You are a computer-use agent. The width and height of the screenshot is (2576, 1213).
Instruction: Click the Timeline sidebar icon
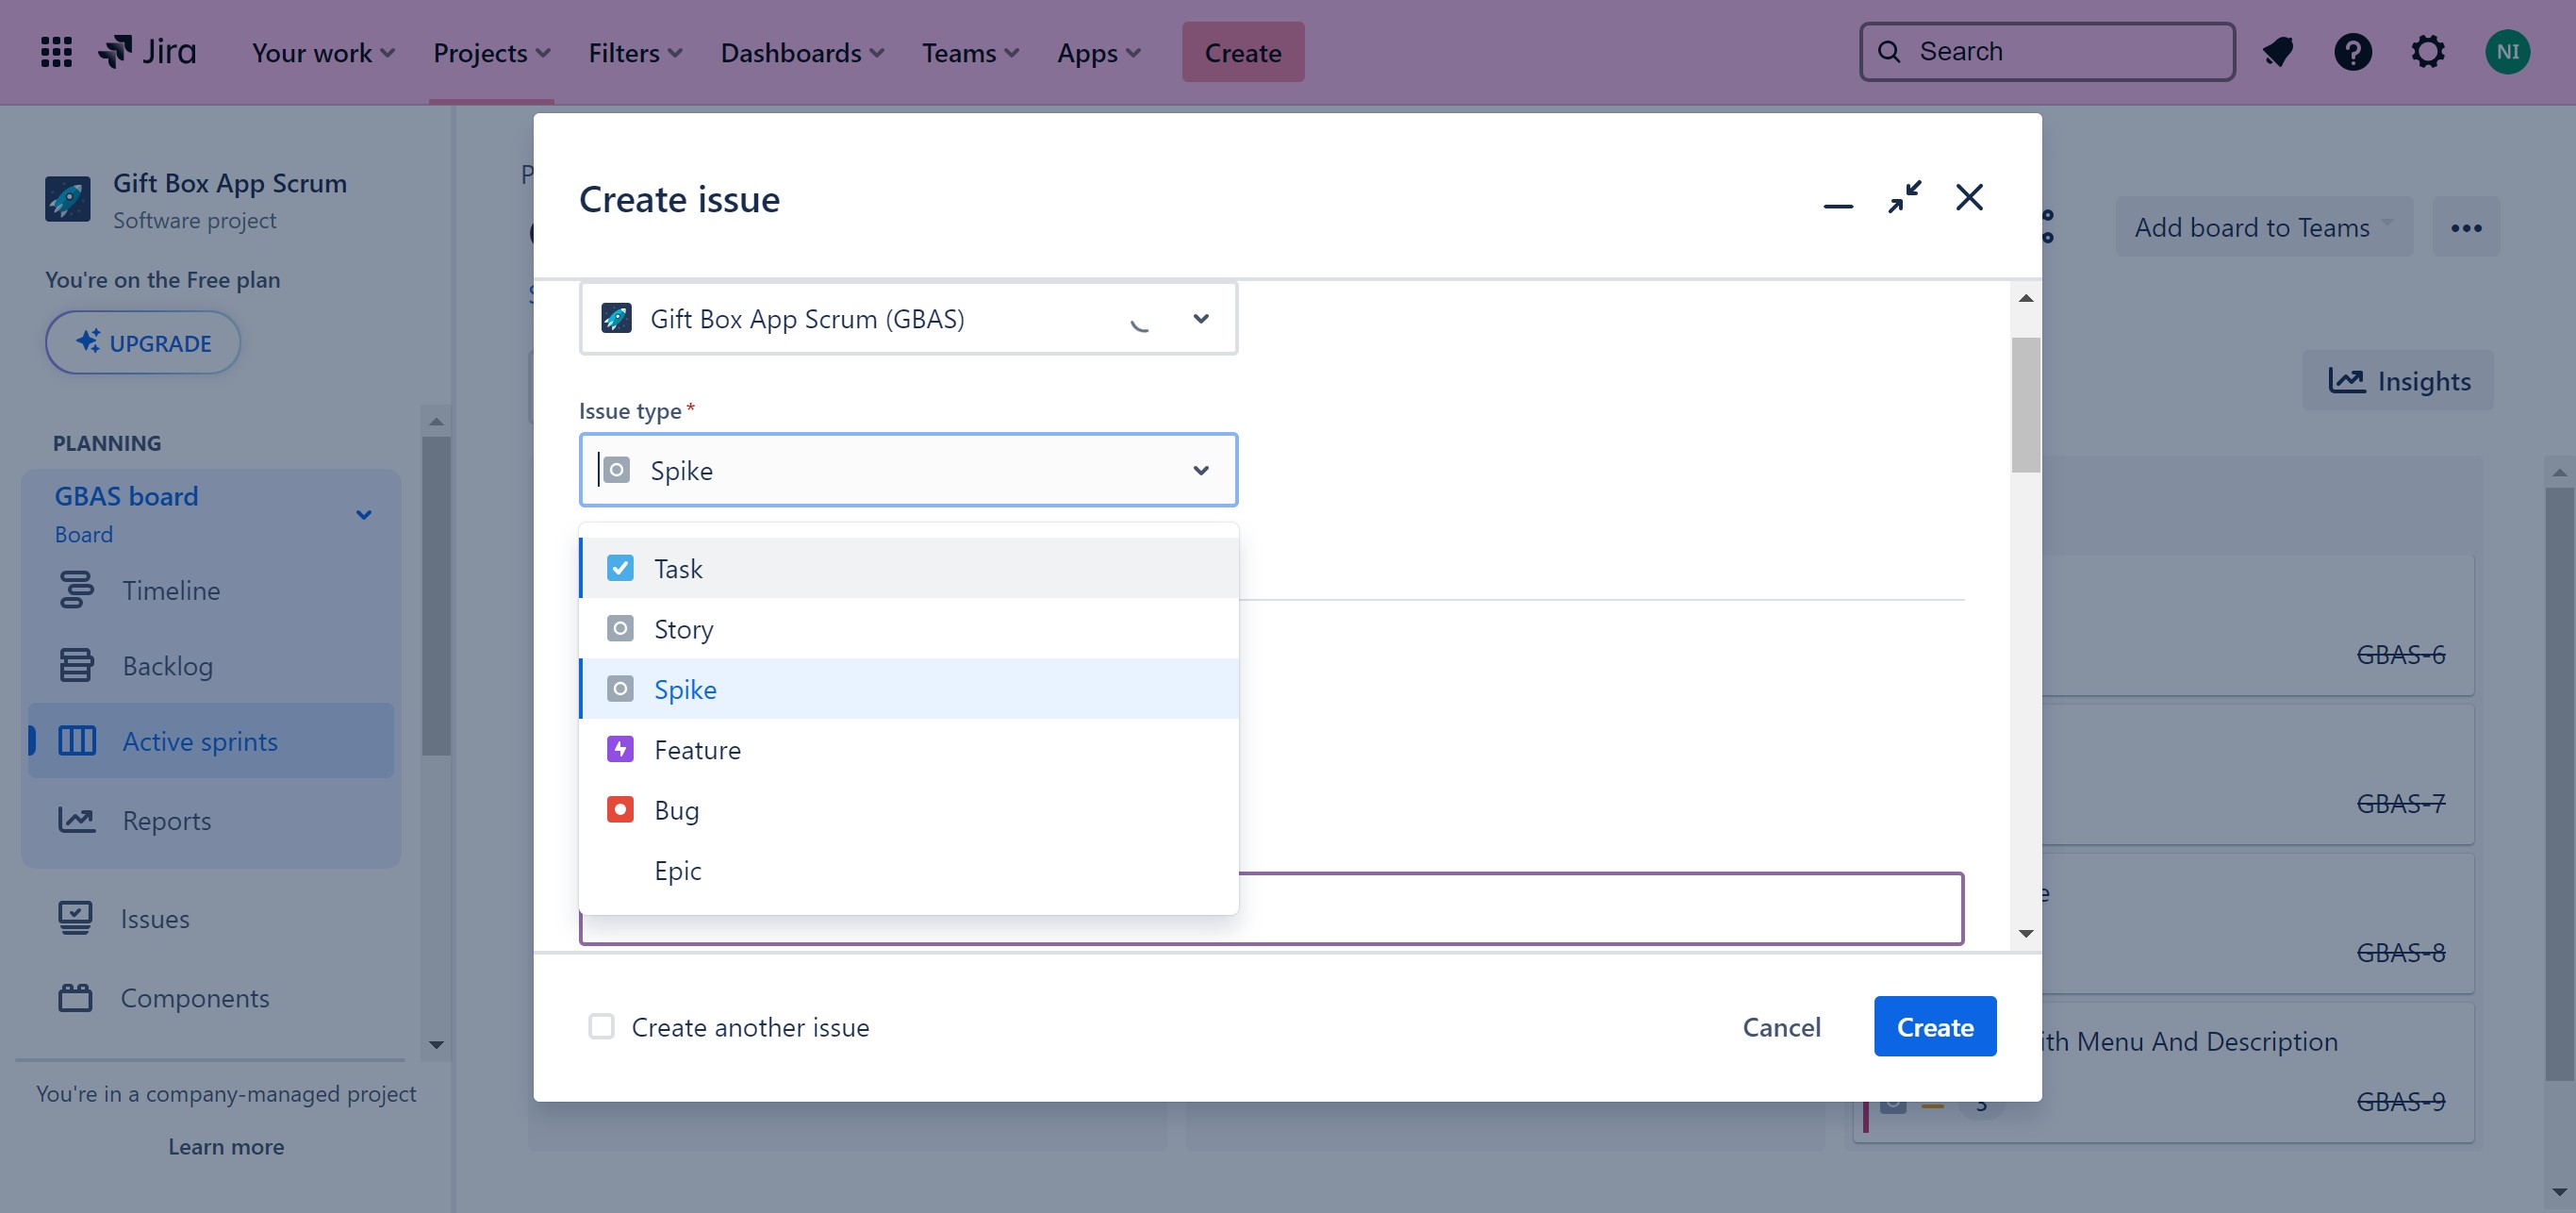76,590
